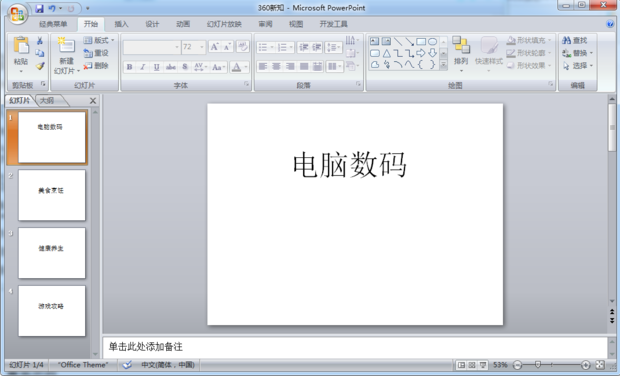Open the Character Spacing (AV) dropdown
This screenshot has width=620, height=376.
click(200, 67)
